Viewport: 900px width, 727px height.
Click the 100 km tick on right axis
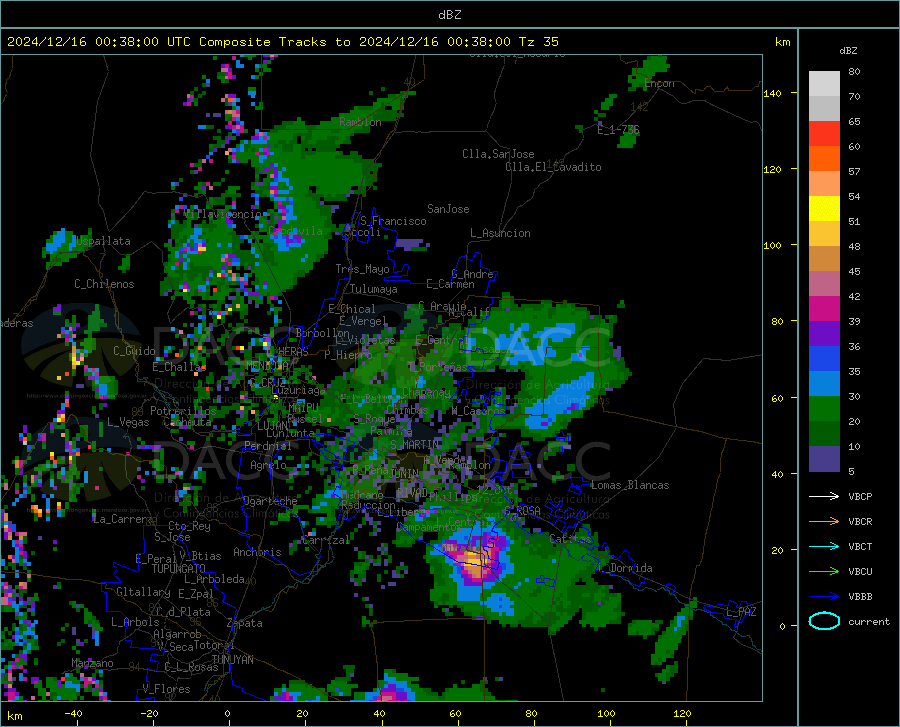tap(772, 246)
